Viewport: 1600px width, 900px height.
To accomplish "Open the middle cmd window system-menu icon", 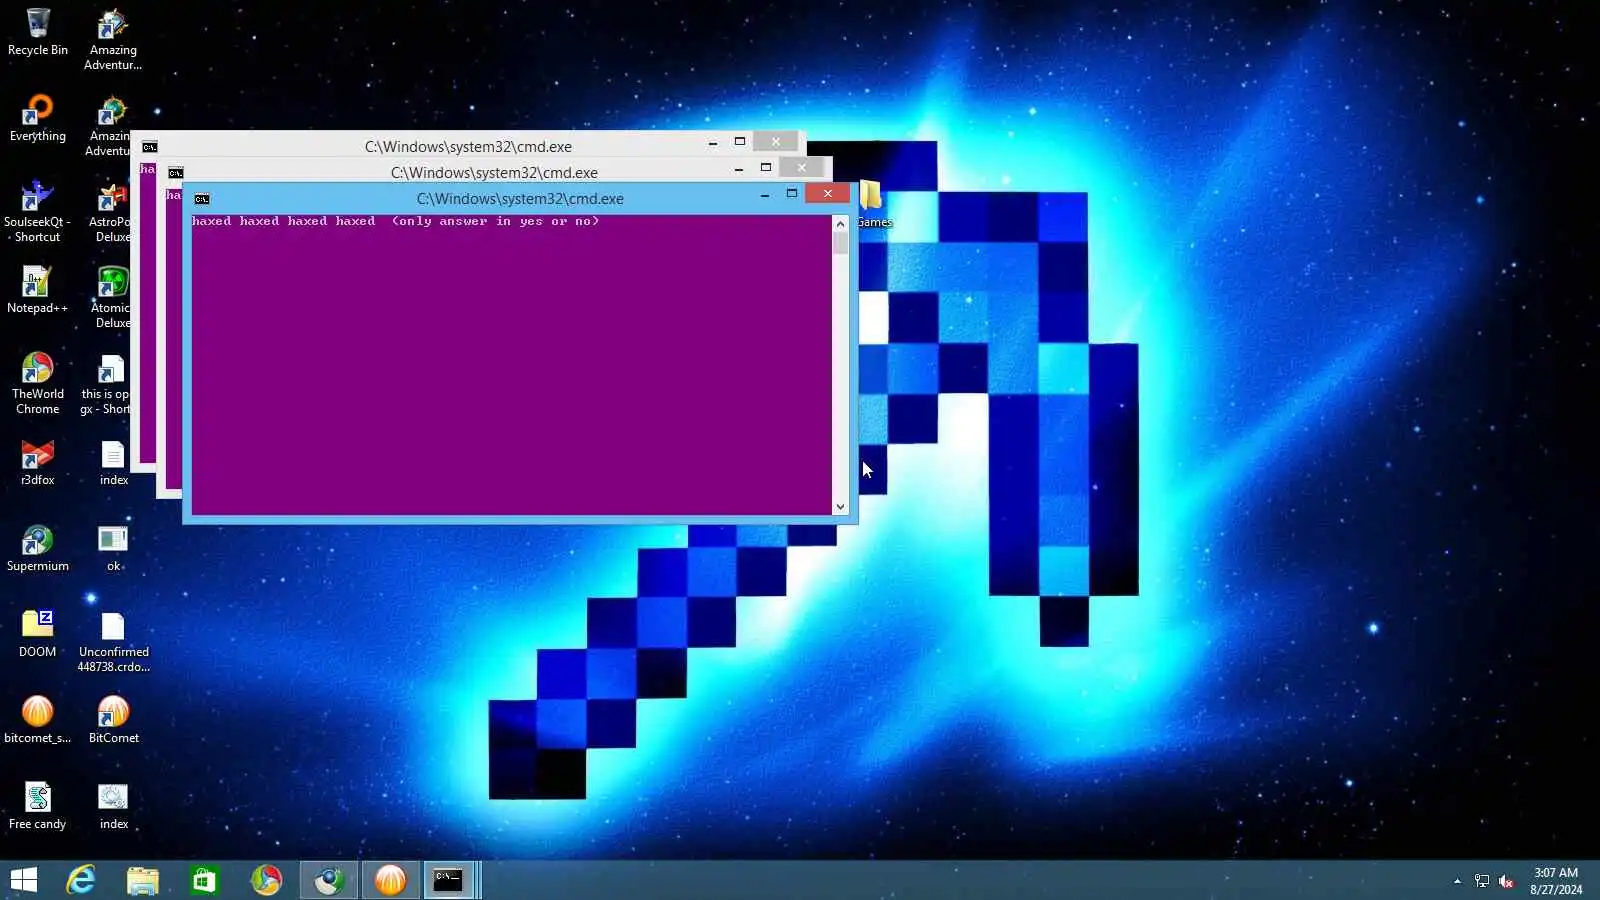I will (176, 173).
